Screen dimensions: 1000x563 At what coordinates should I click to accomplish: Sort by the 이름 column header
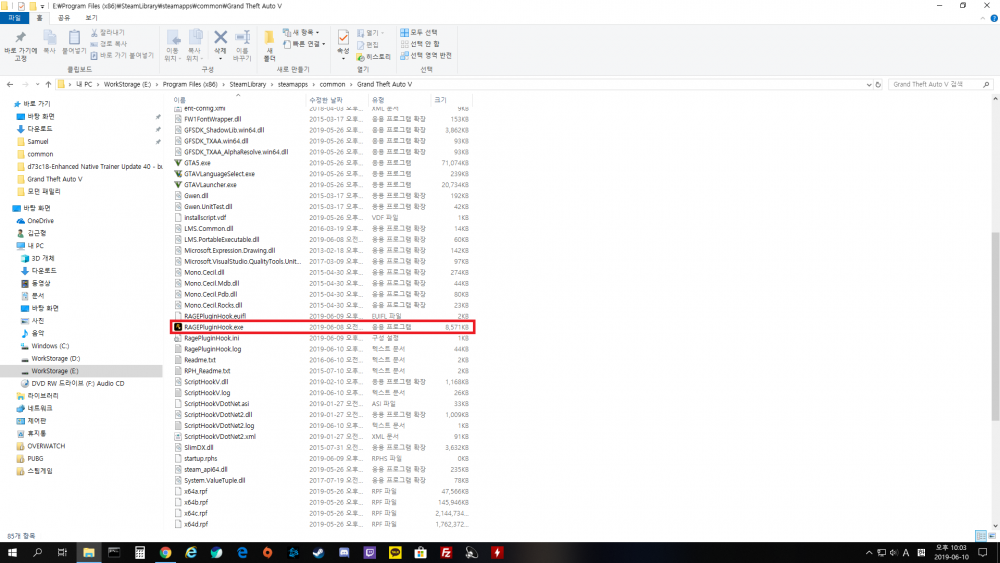point(238,99)
